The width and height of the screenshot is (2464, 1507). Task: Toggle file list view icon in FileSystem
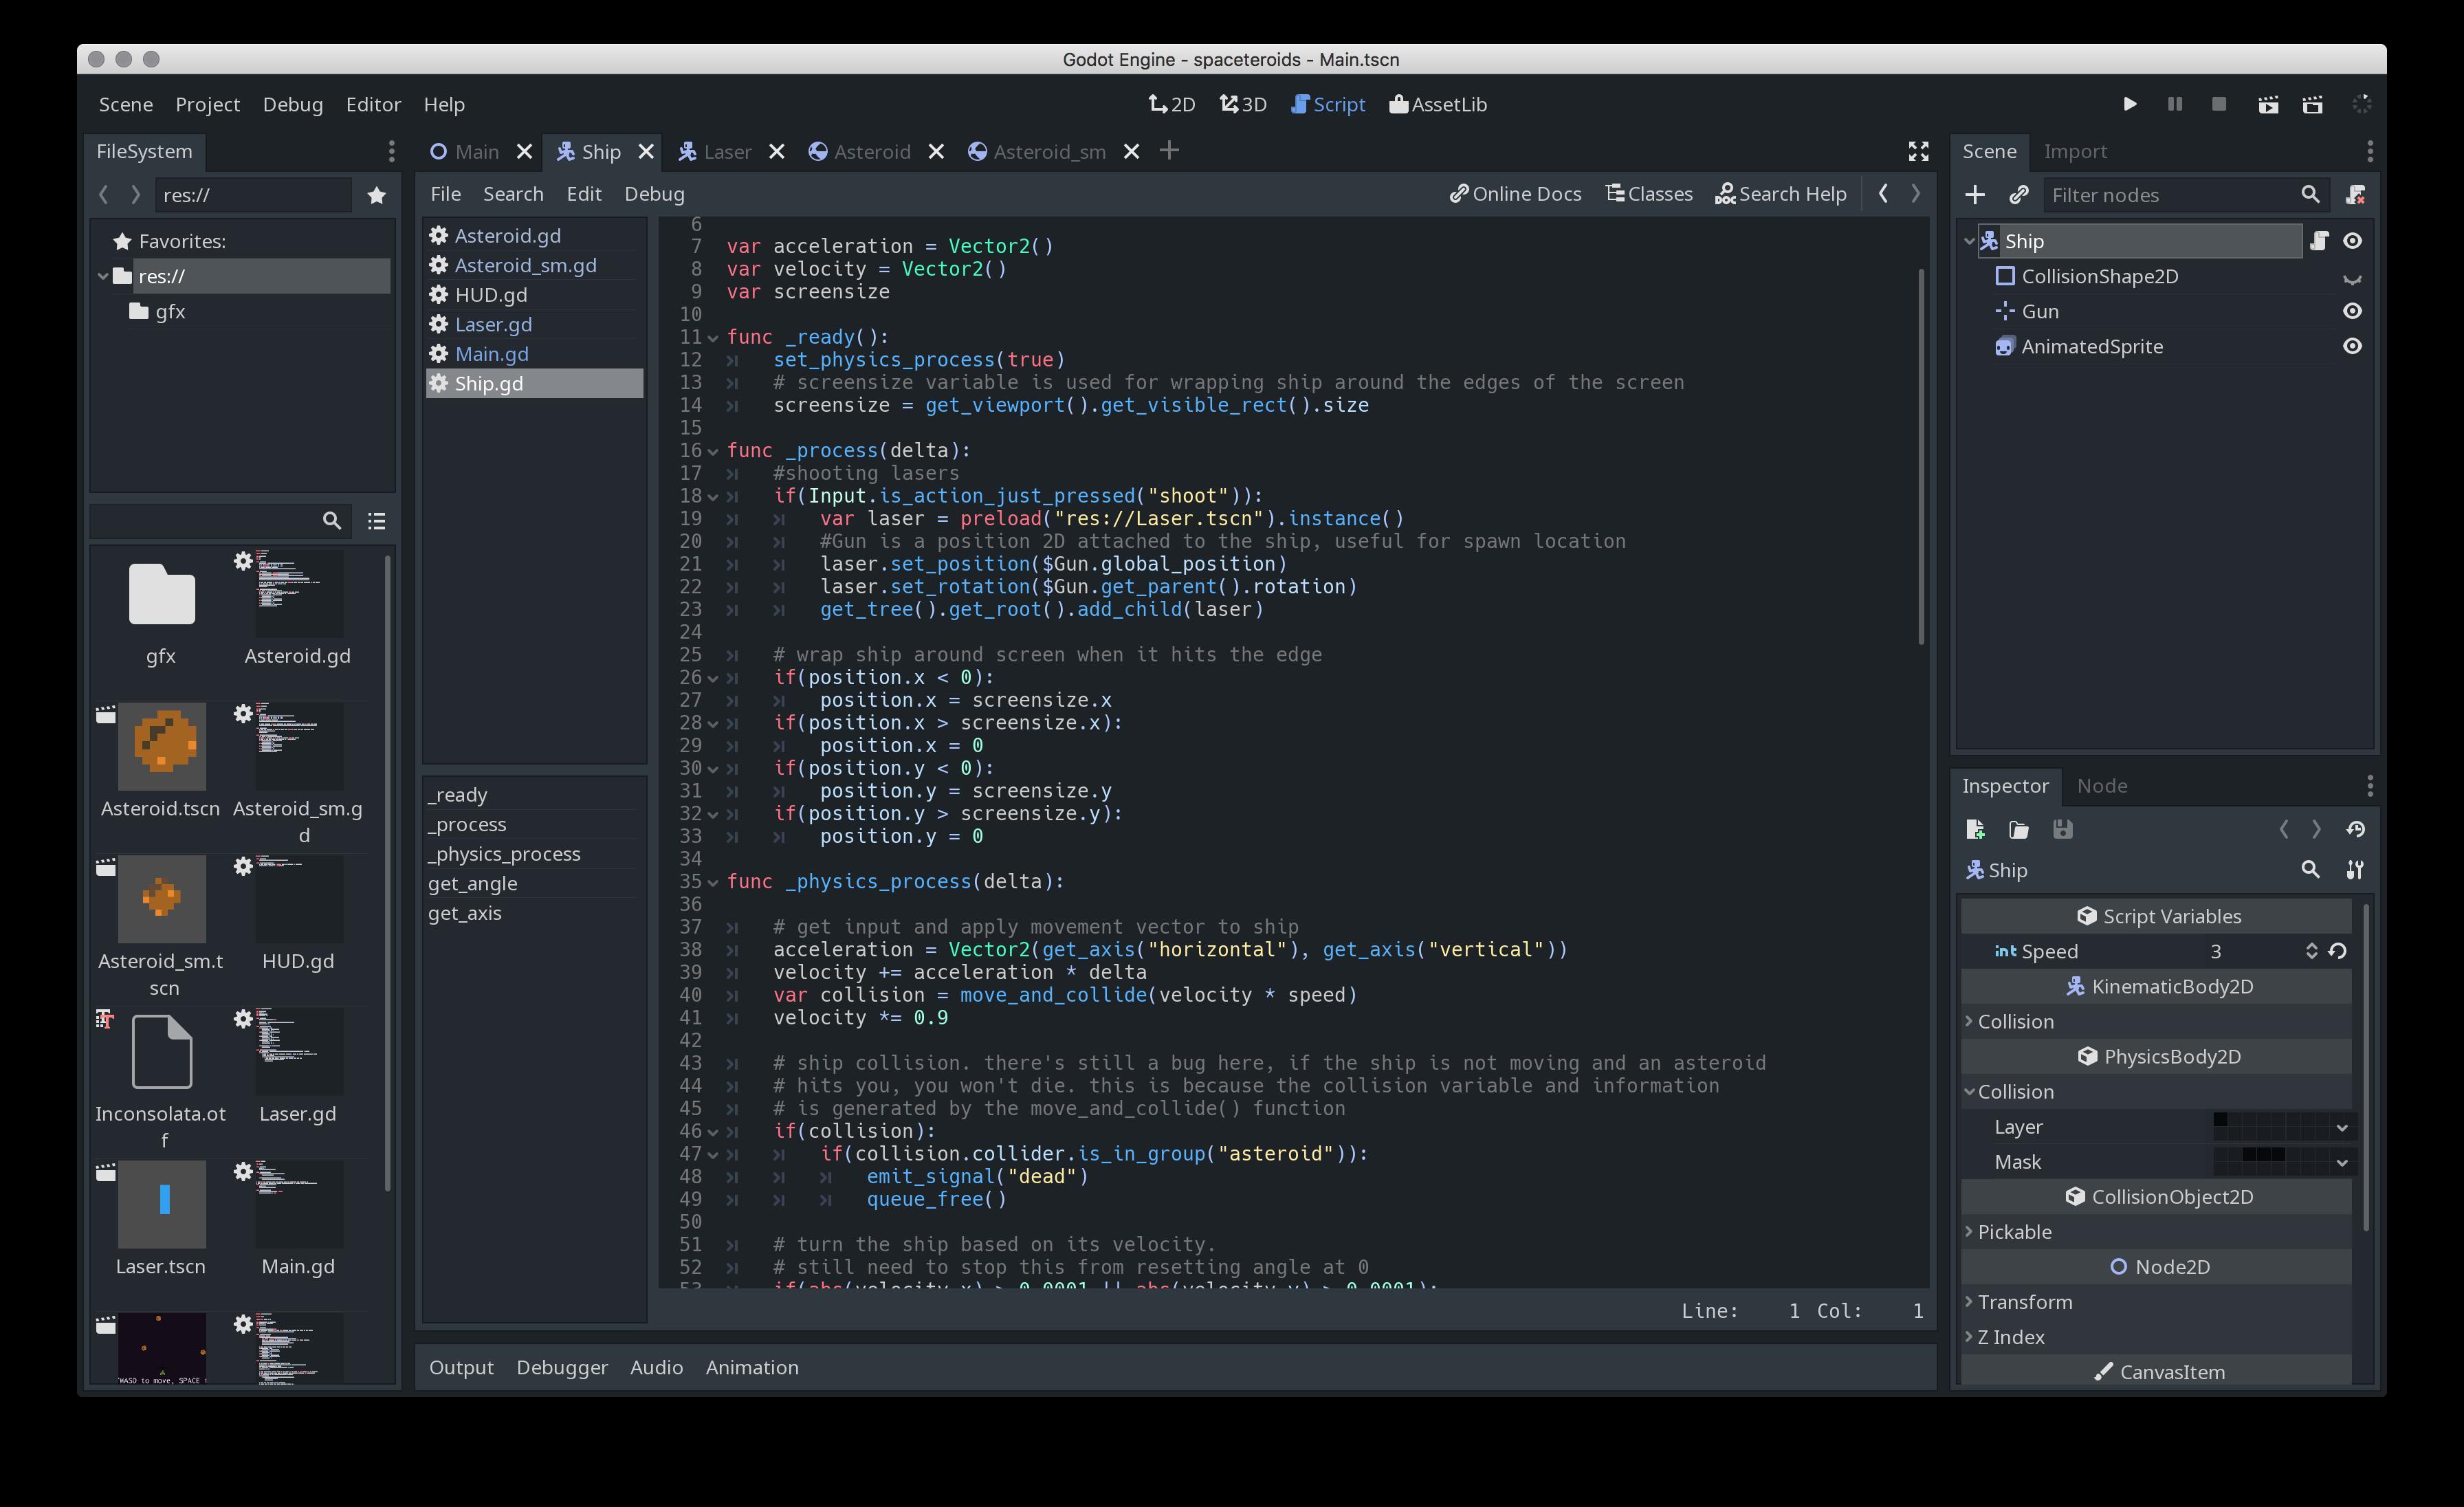pyautogui.click(x=376, y=521)
